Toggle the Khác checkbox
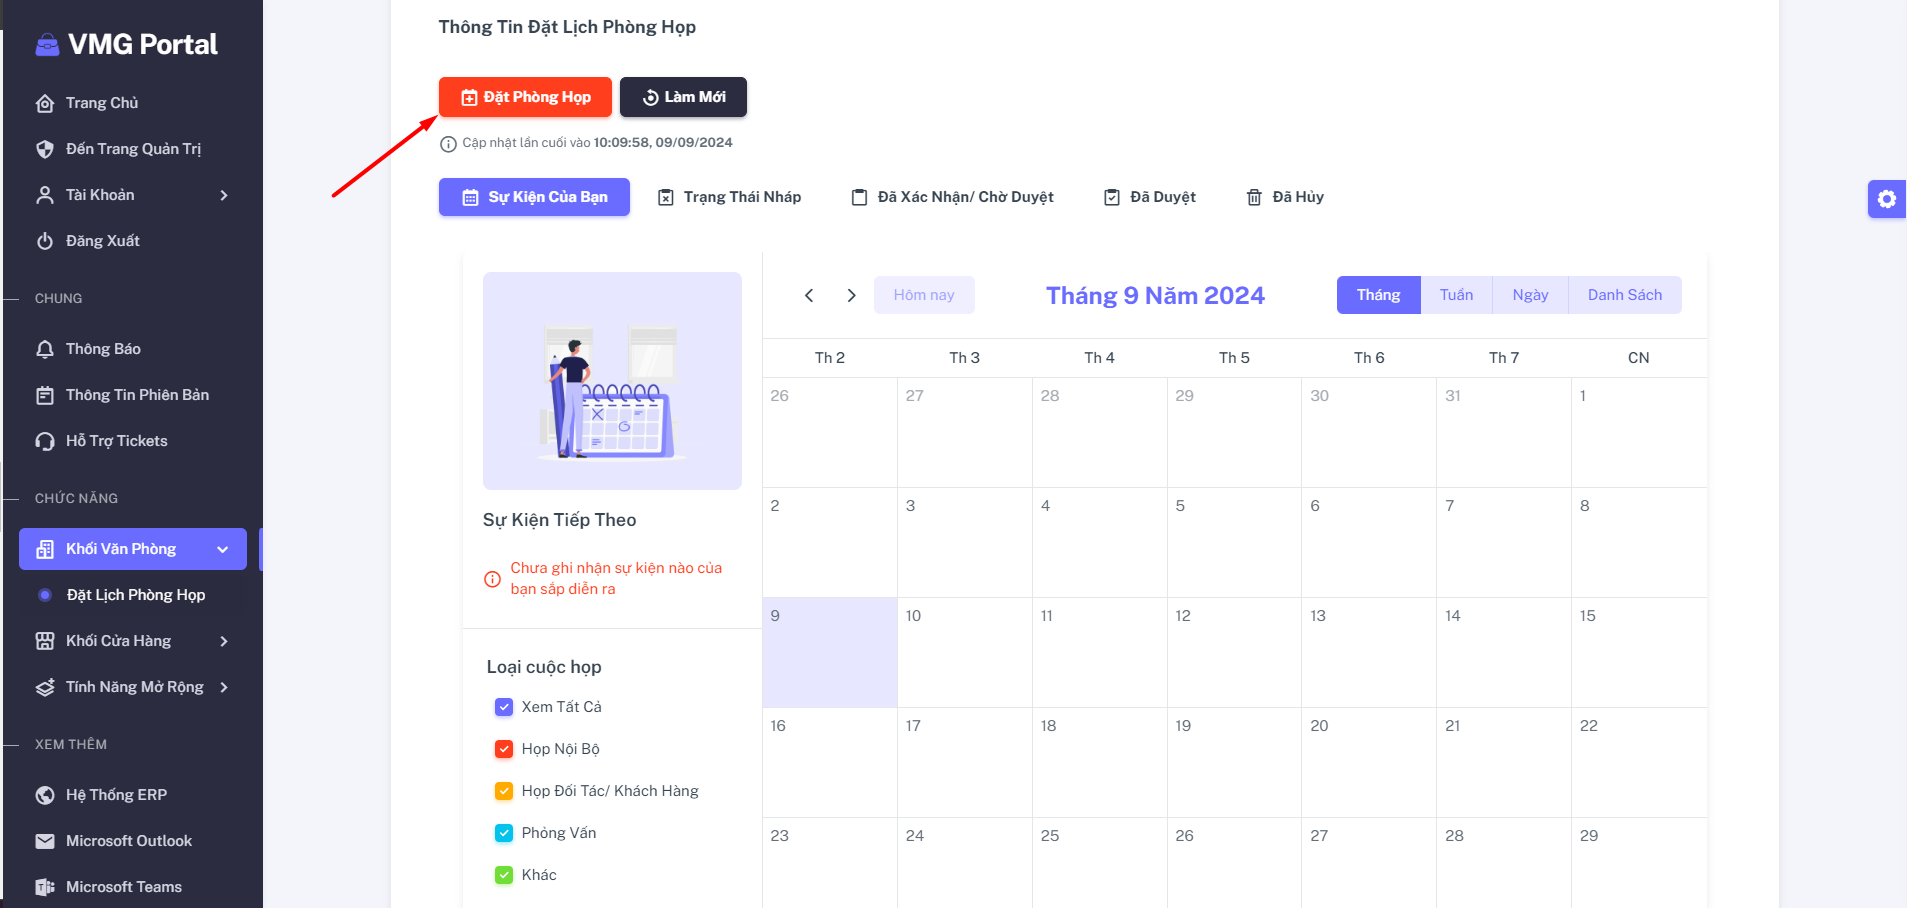 pos(504,875)
